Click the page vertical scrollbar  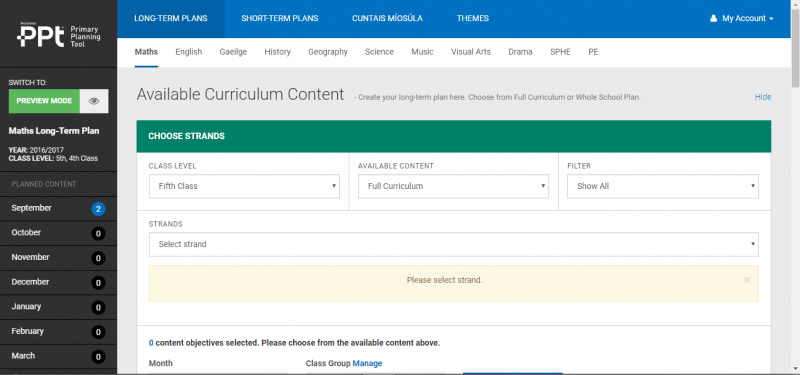[795, 187]
